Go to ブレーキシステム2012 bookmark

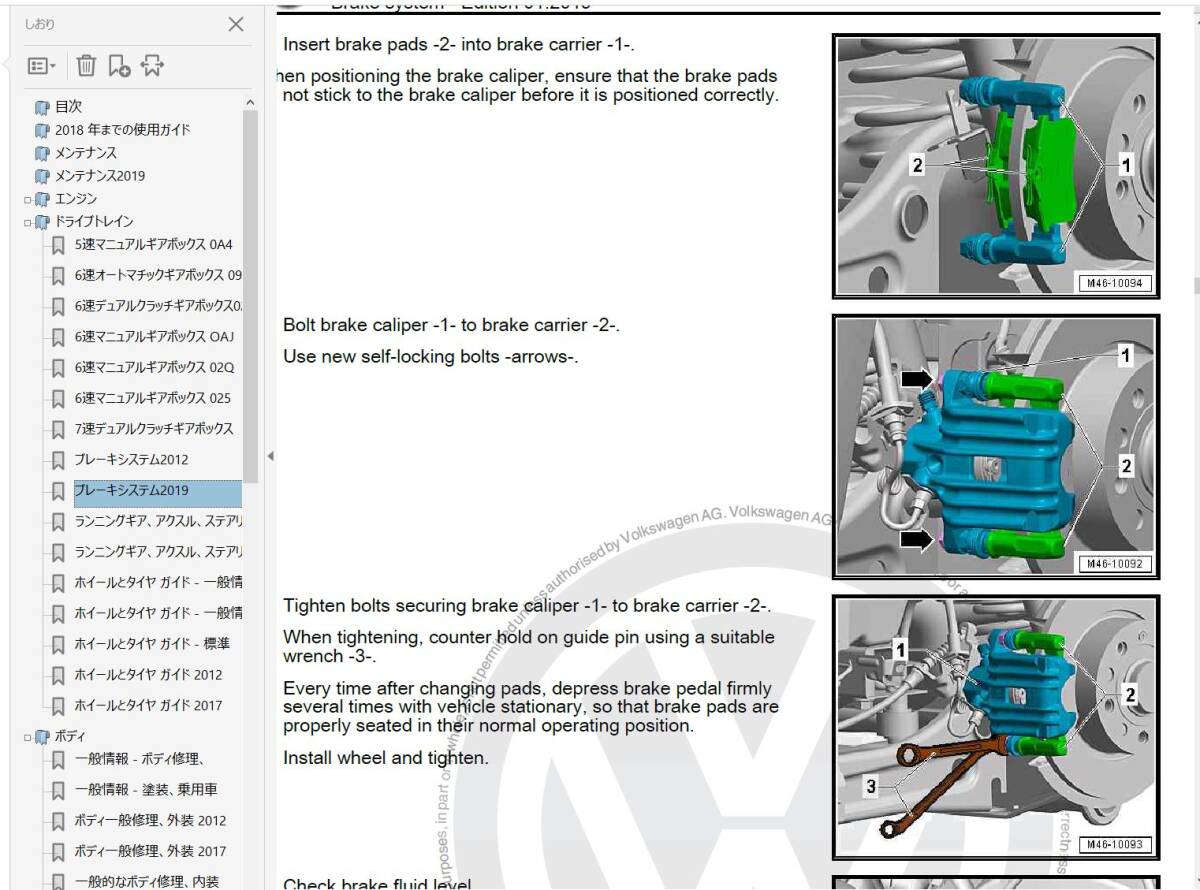click(x=131, y=460)
